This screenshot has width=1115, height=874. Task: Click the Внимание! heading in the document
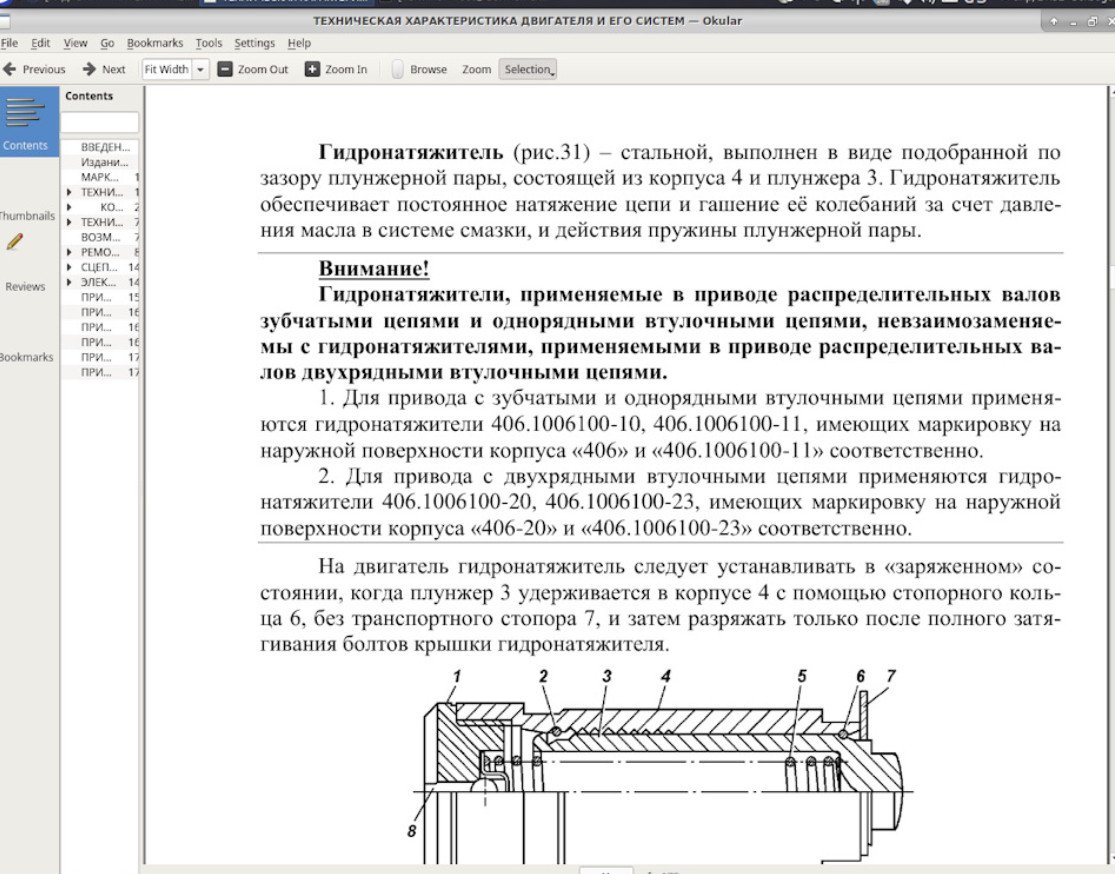(x=373, y=268)
